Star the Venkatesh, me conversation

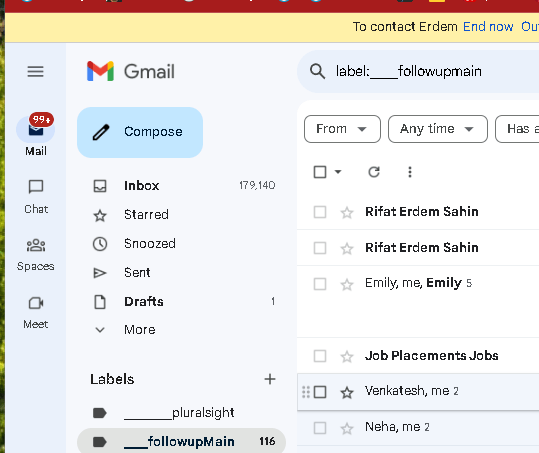[x=347, y=392]
